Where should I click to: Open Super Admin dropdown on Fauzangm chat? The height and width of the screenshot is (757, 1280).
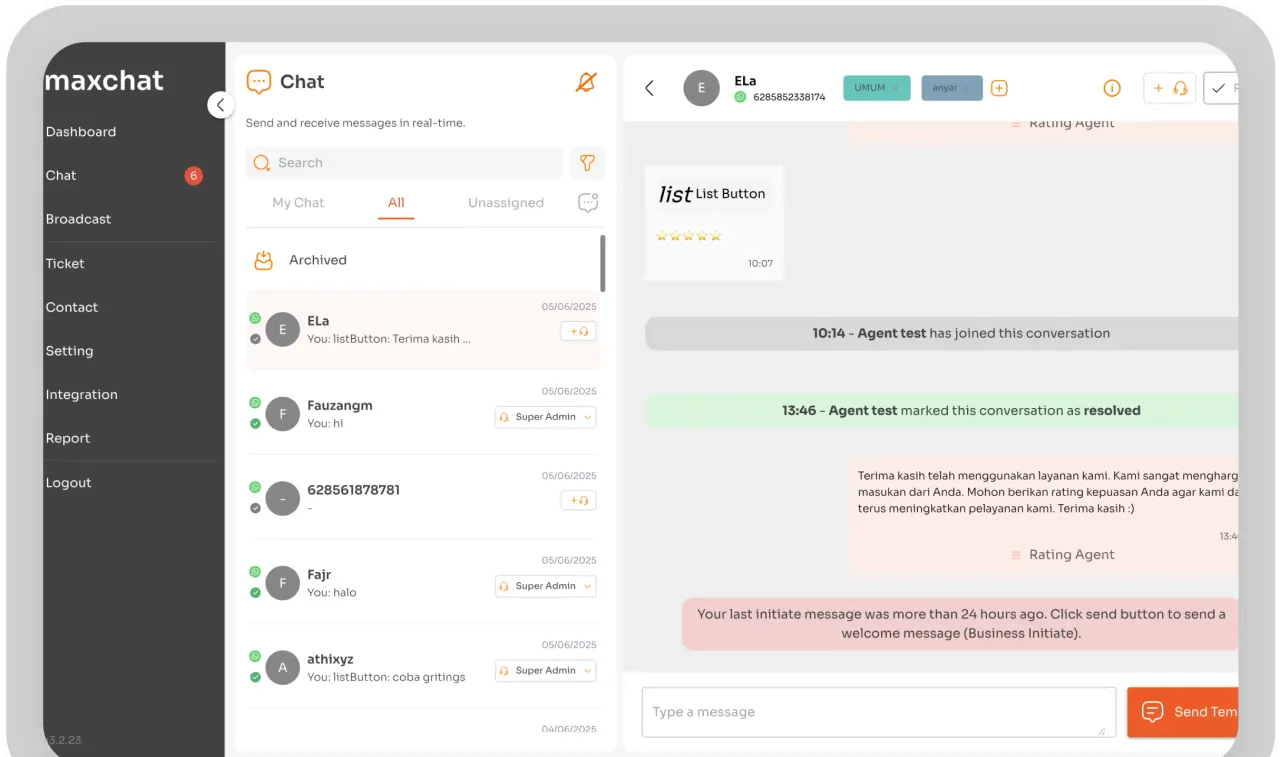[546, 417]
